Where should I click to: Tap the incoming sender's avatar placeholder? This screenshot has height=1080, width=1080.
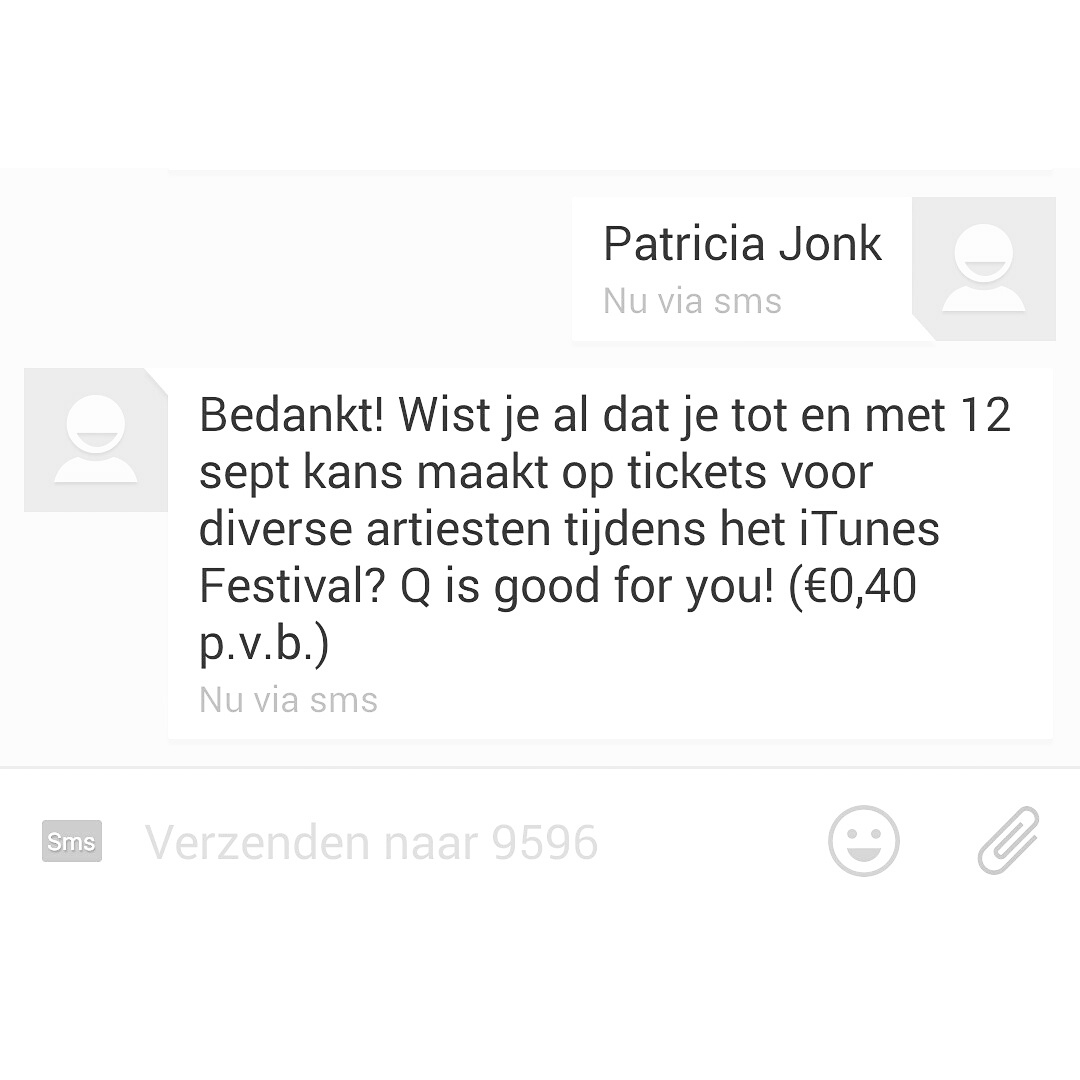pyautogui.click(x=96, y=440)
